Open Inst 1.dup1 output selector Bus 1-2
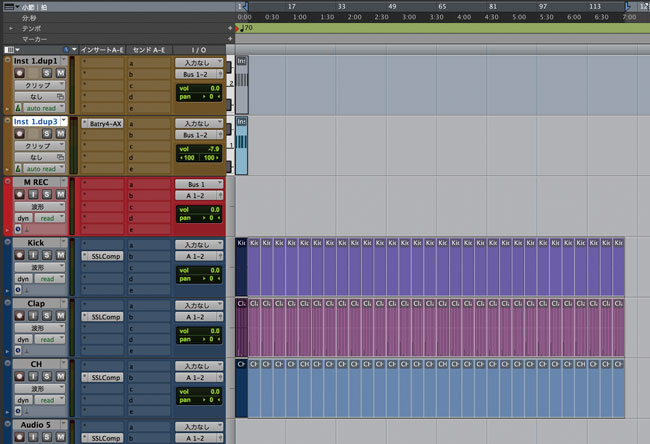 (199, 74)
